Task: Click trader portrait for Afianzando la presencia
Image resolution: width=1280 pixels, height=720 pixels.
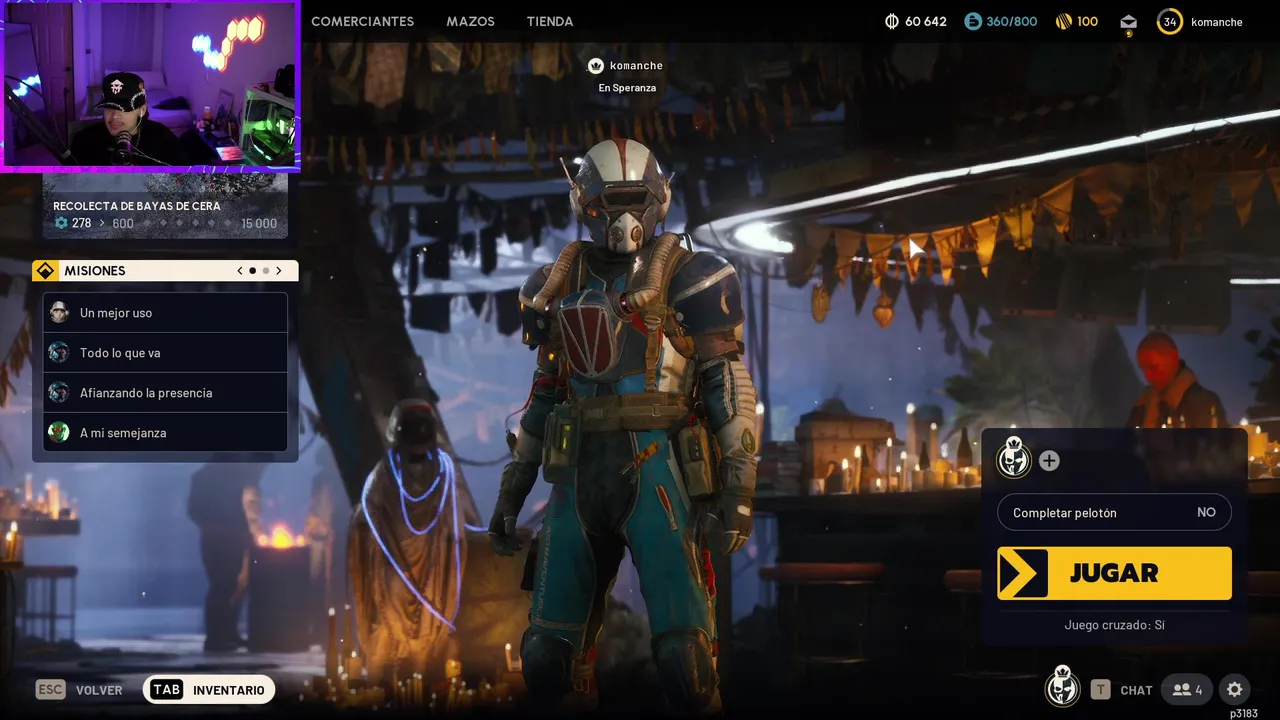Action: pyautogui.click(x=59, y=392)
